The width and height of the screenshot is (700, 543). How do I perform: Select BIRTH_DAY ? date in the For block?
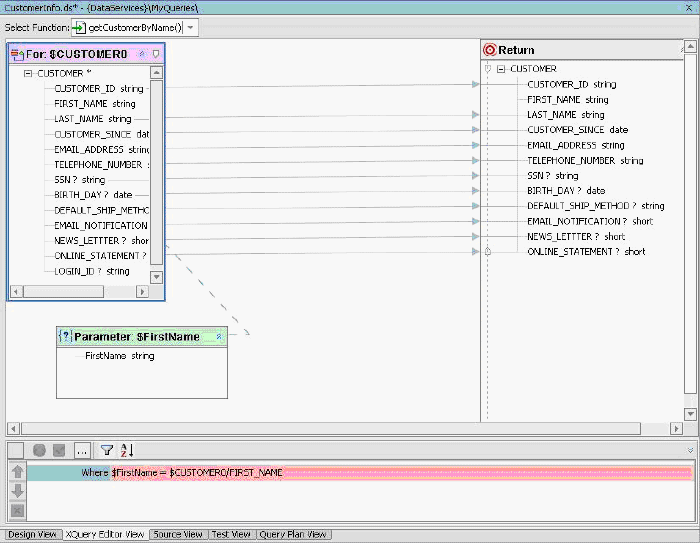click(x=93, y=195)
